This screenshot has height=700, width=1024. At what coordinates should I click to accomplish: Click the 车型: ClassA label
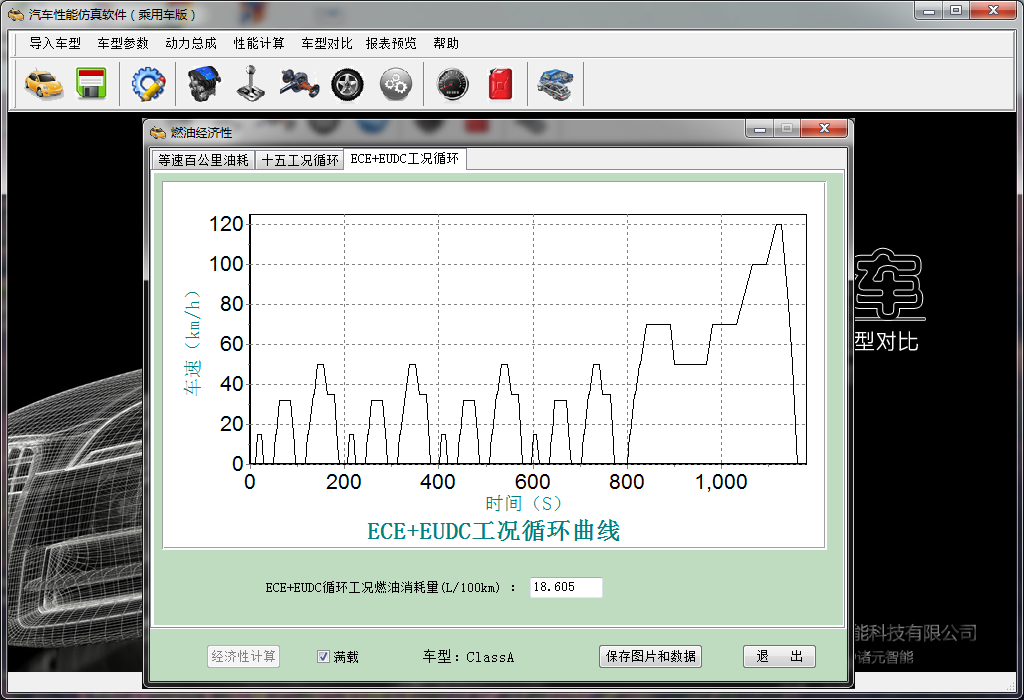[468, 657]
